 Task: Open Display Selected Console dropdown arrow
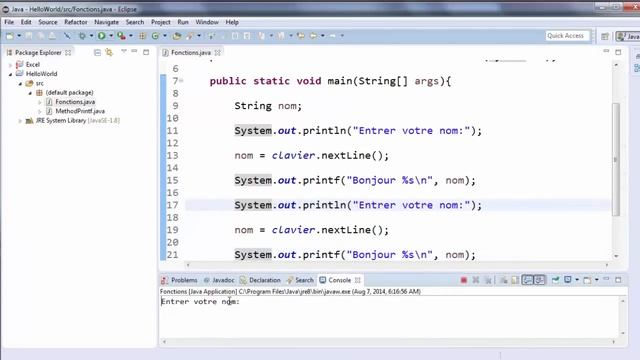pyautogui.click(x=577, y=280)
